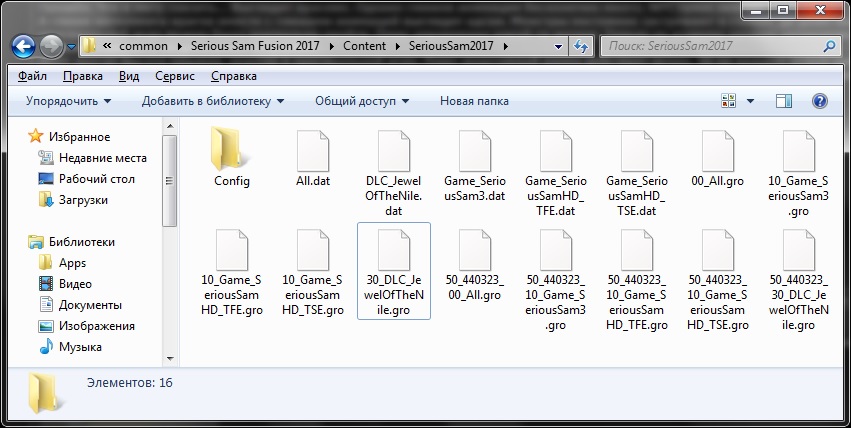Viewport: 851px width, 428px height.
Task: Create a new folder
Action: pos(474,101)
